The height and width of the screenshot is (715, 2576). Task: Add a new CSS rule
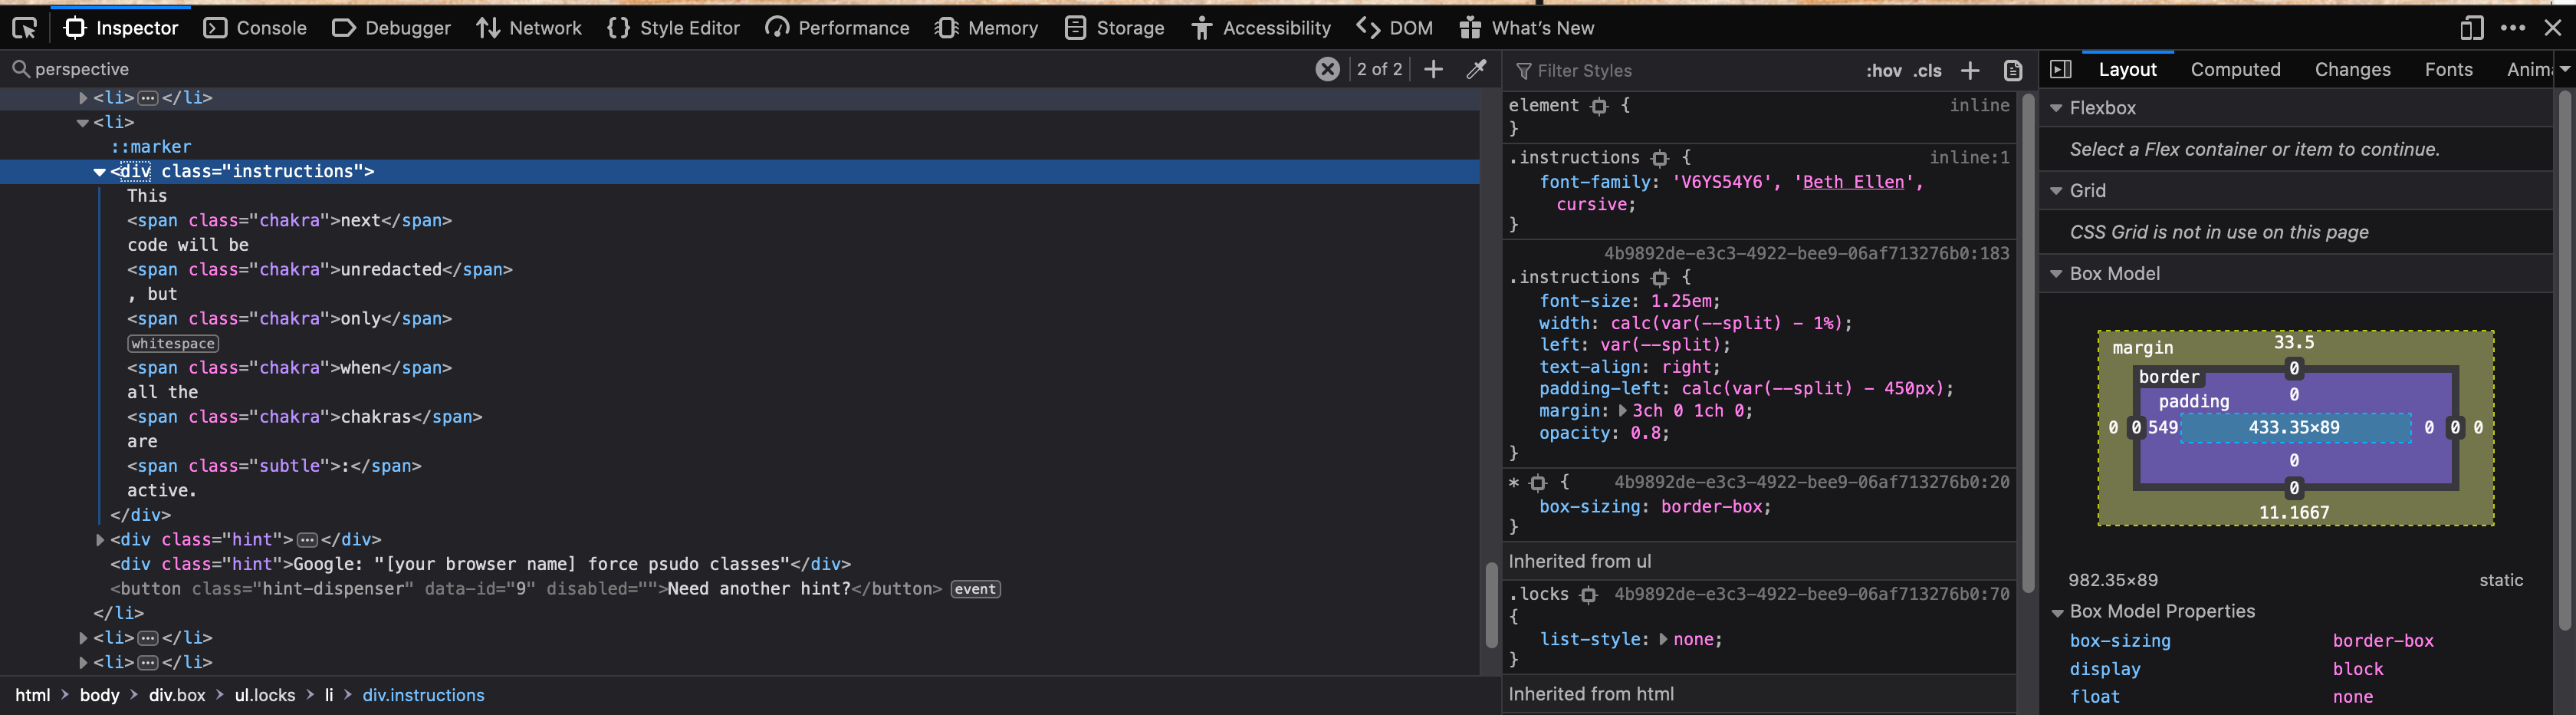(1969, 70)
